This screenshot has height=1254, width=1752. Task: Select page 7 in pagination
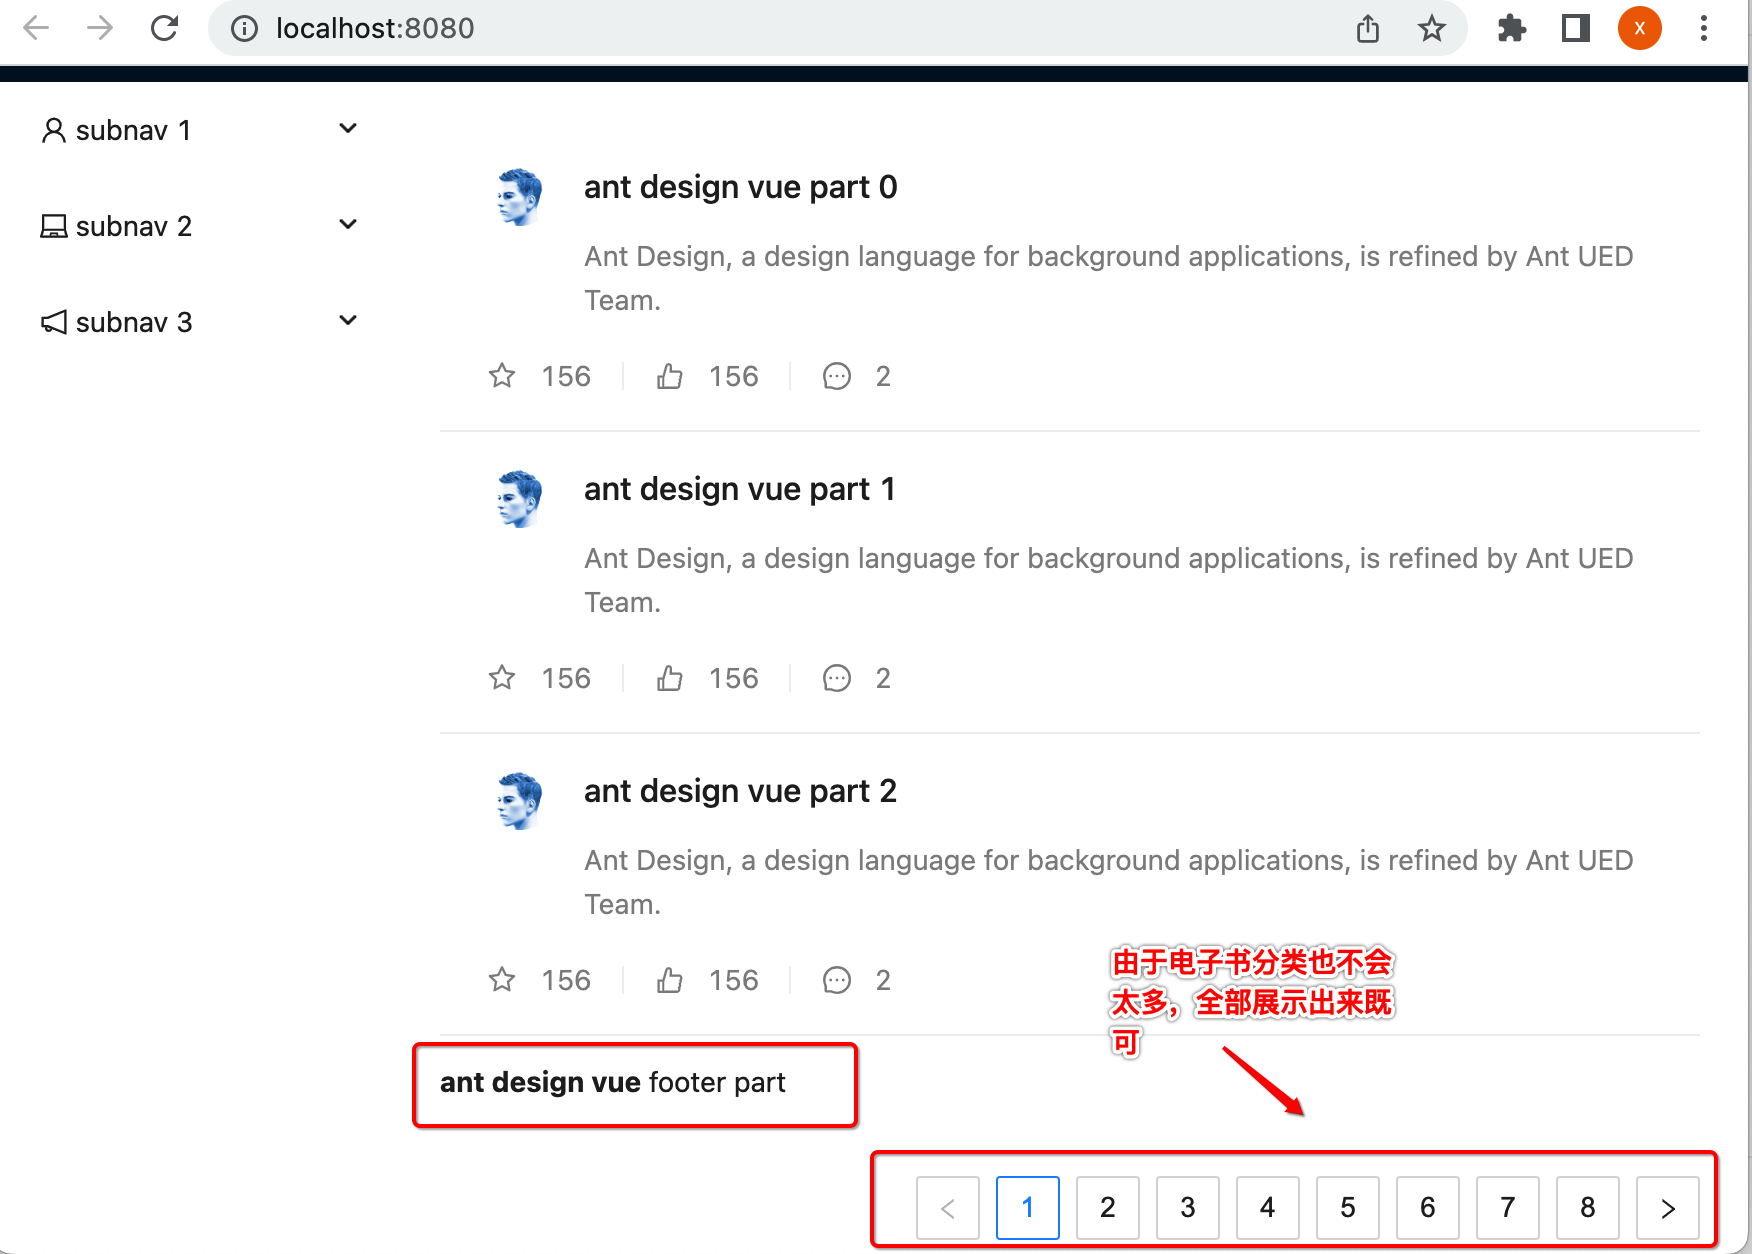point(1508,1208)
